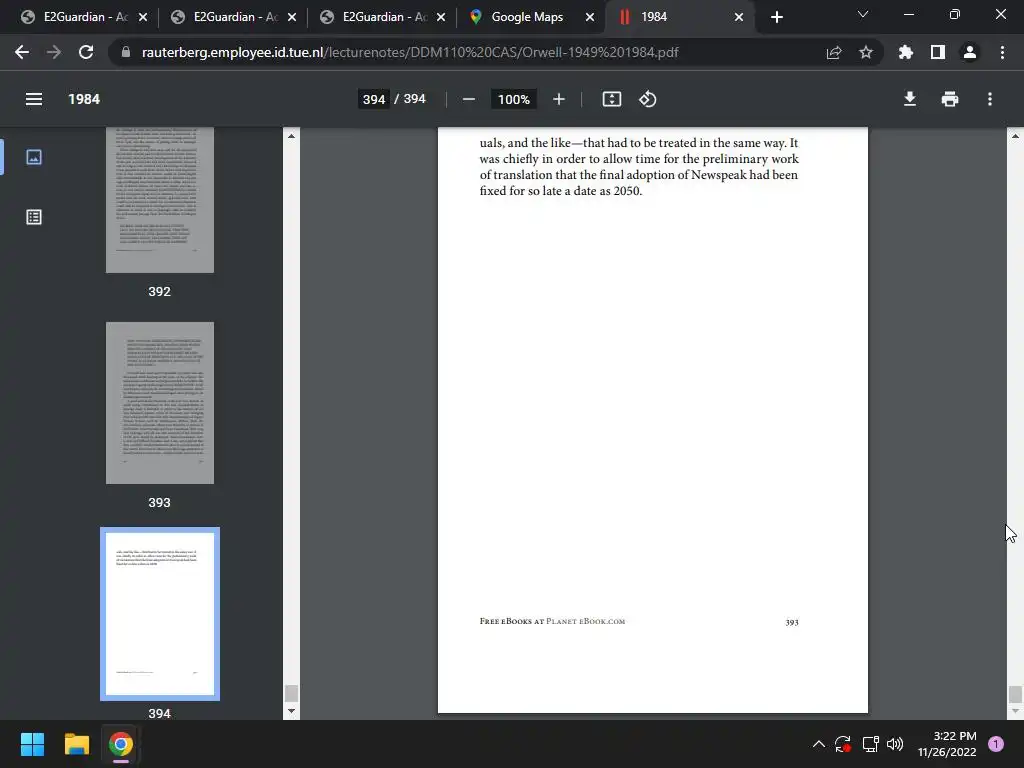Open Chrome three-dot menu
Image resolution: width=1024 pixels, height=768 pixels.
pyautogui.click(x=1002, y=52)
